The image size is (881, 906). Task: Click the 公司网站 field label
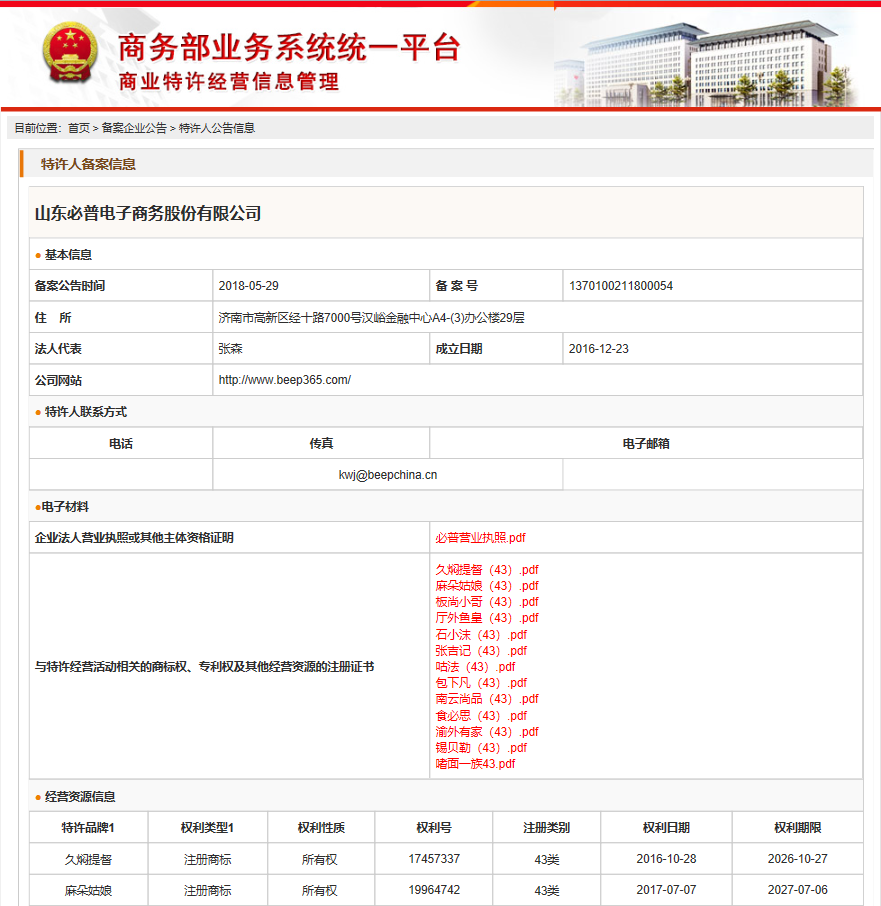[x=58, y=381]
